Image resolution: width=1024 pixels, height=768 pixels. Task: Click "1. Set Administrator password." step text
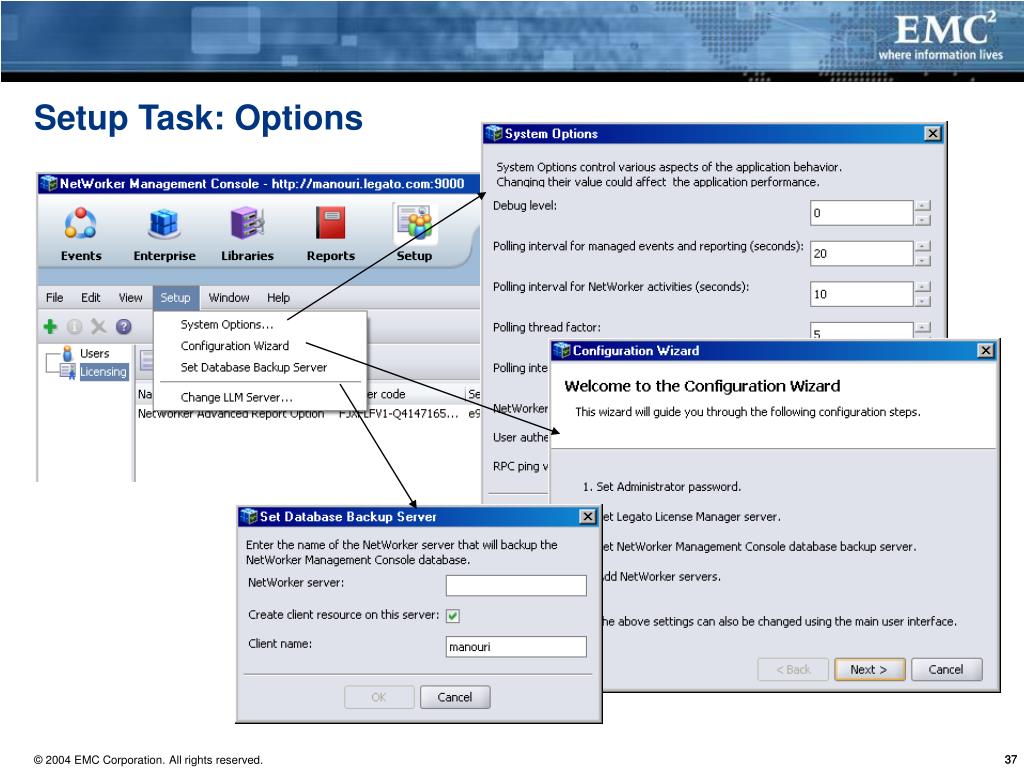(662, 487)
